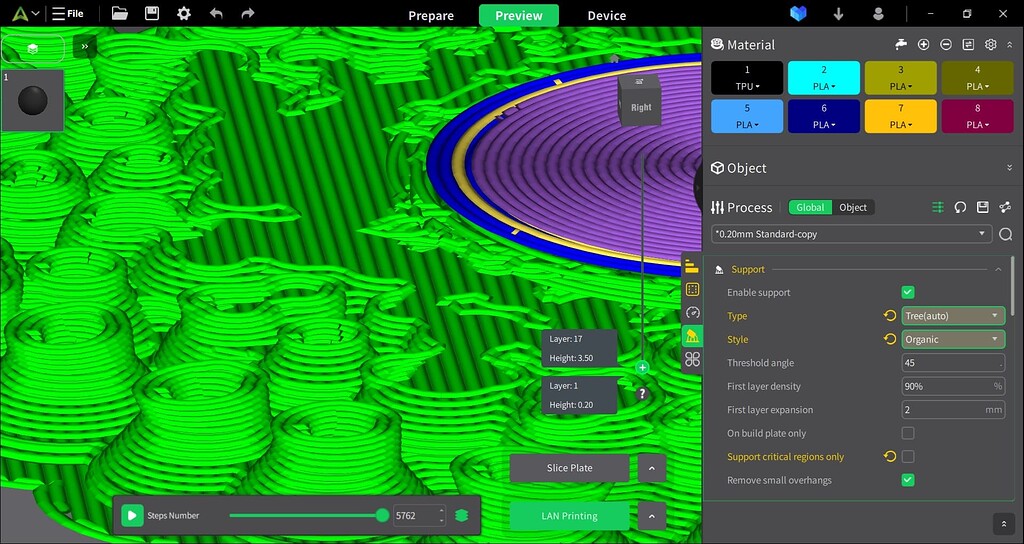Play the print step simulation
Image resolution: width=1024 pixels, height=544 pixels.
(132, 516)
